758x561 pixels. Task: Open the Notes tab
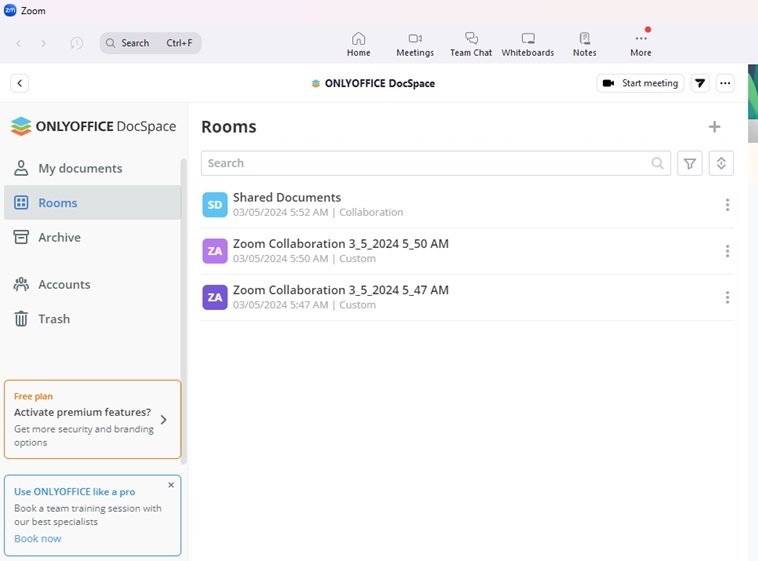point(584,44)
